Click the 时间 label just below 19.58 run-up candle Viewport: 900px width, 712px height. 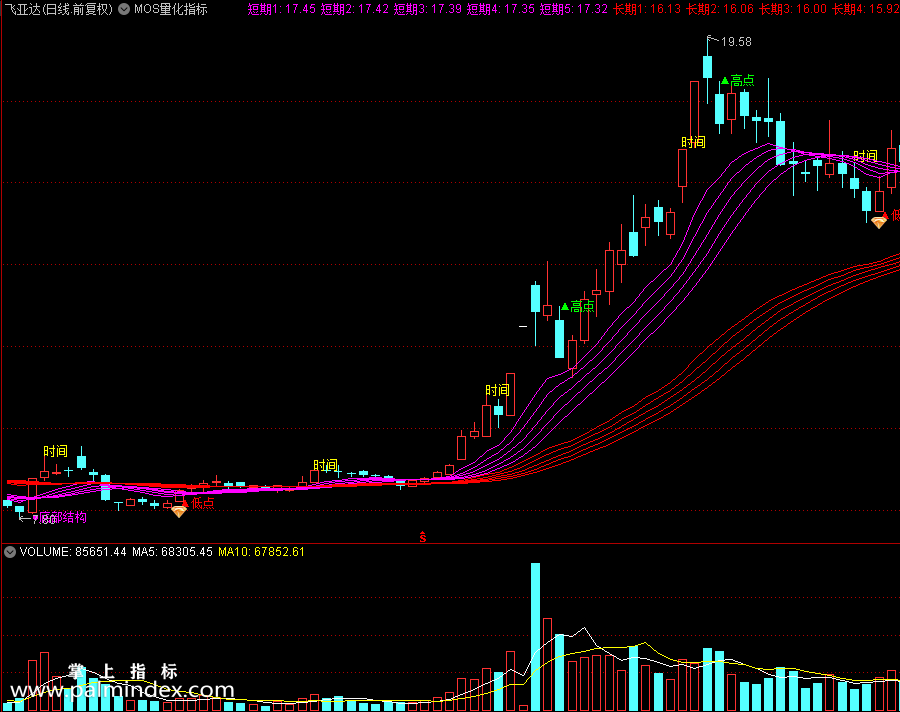(x=693, y=142)
